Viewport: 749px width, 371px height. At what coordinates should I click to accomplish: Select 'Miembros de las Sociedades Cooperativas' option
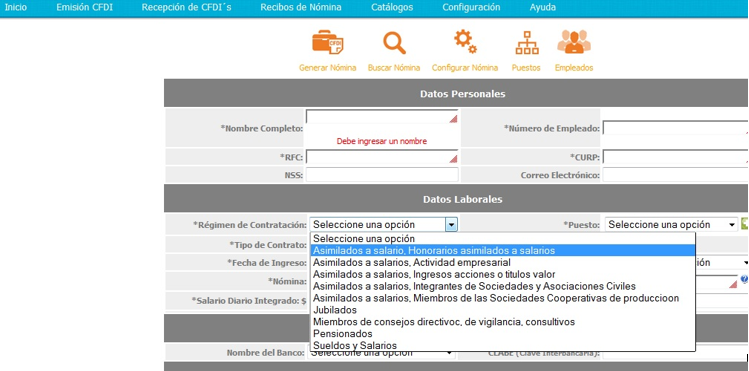(x=502, y=298)
